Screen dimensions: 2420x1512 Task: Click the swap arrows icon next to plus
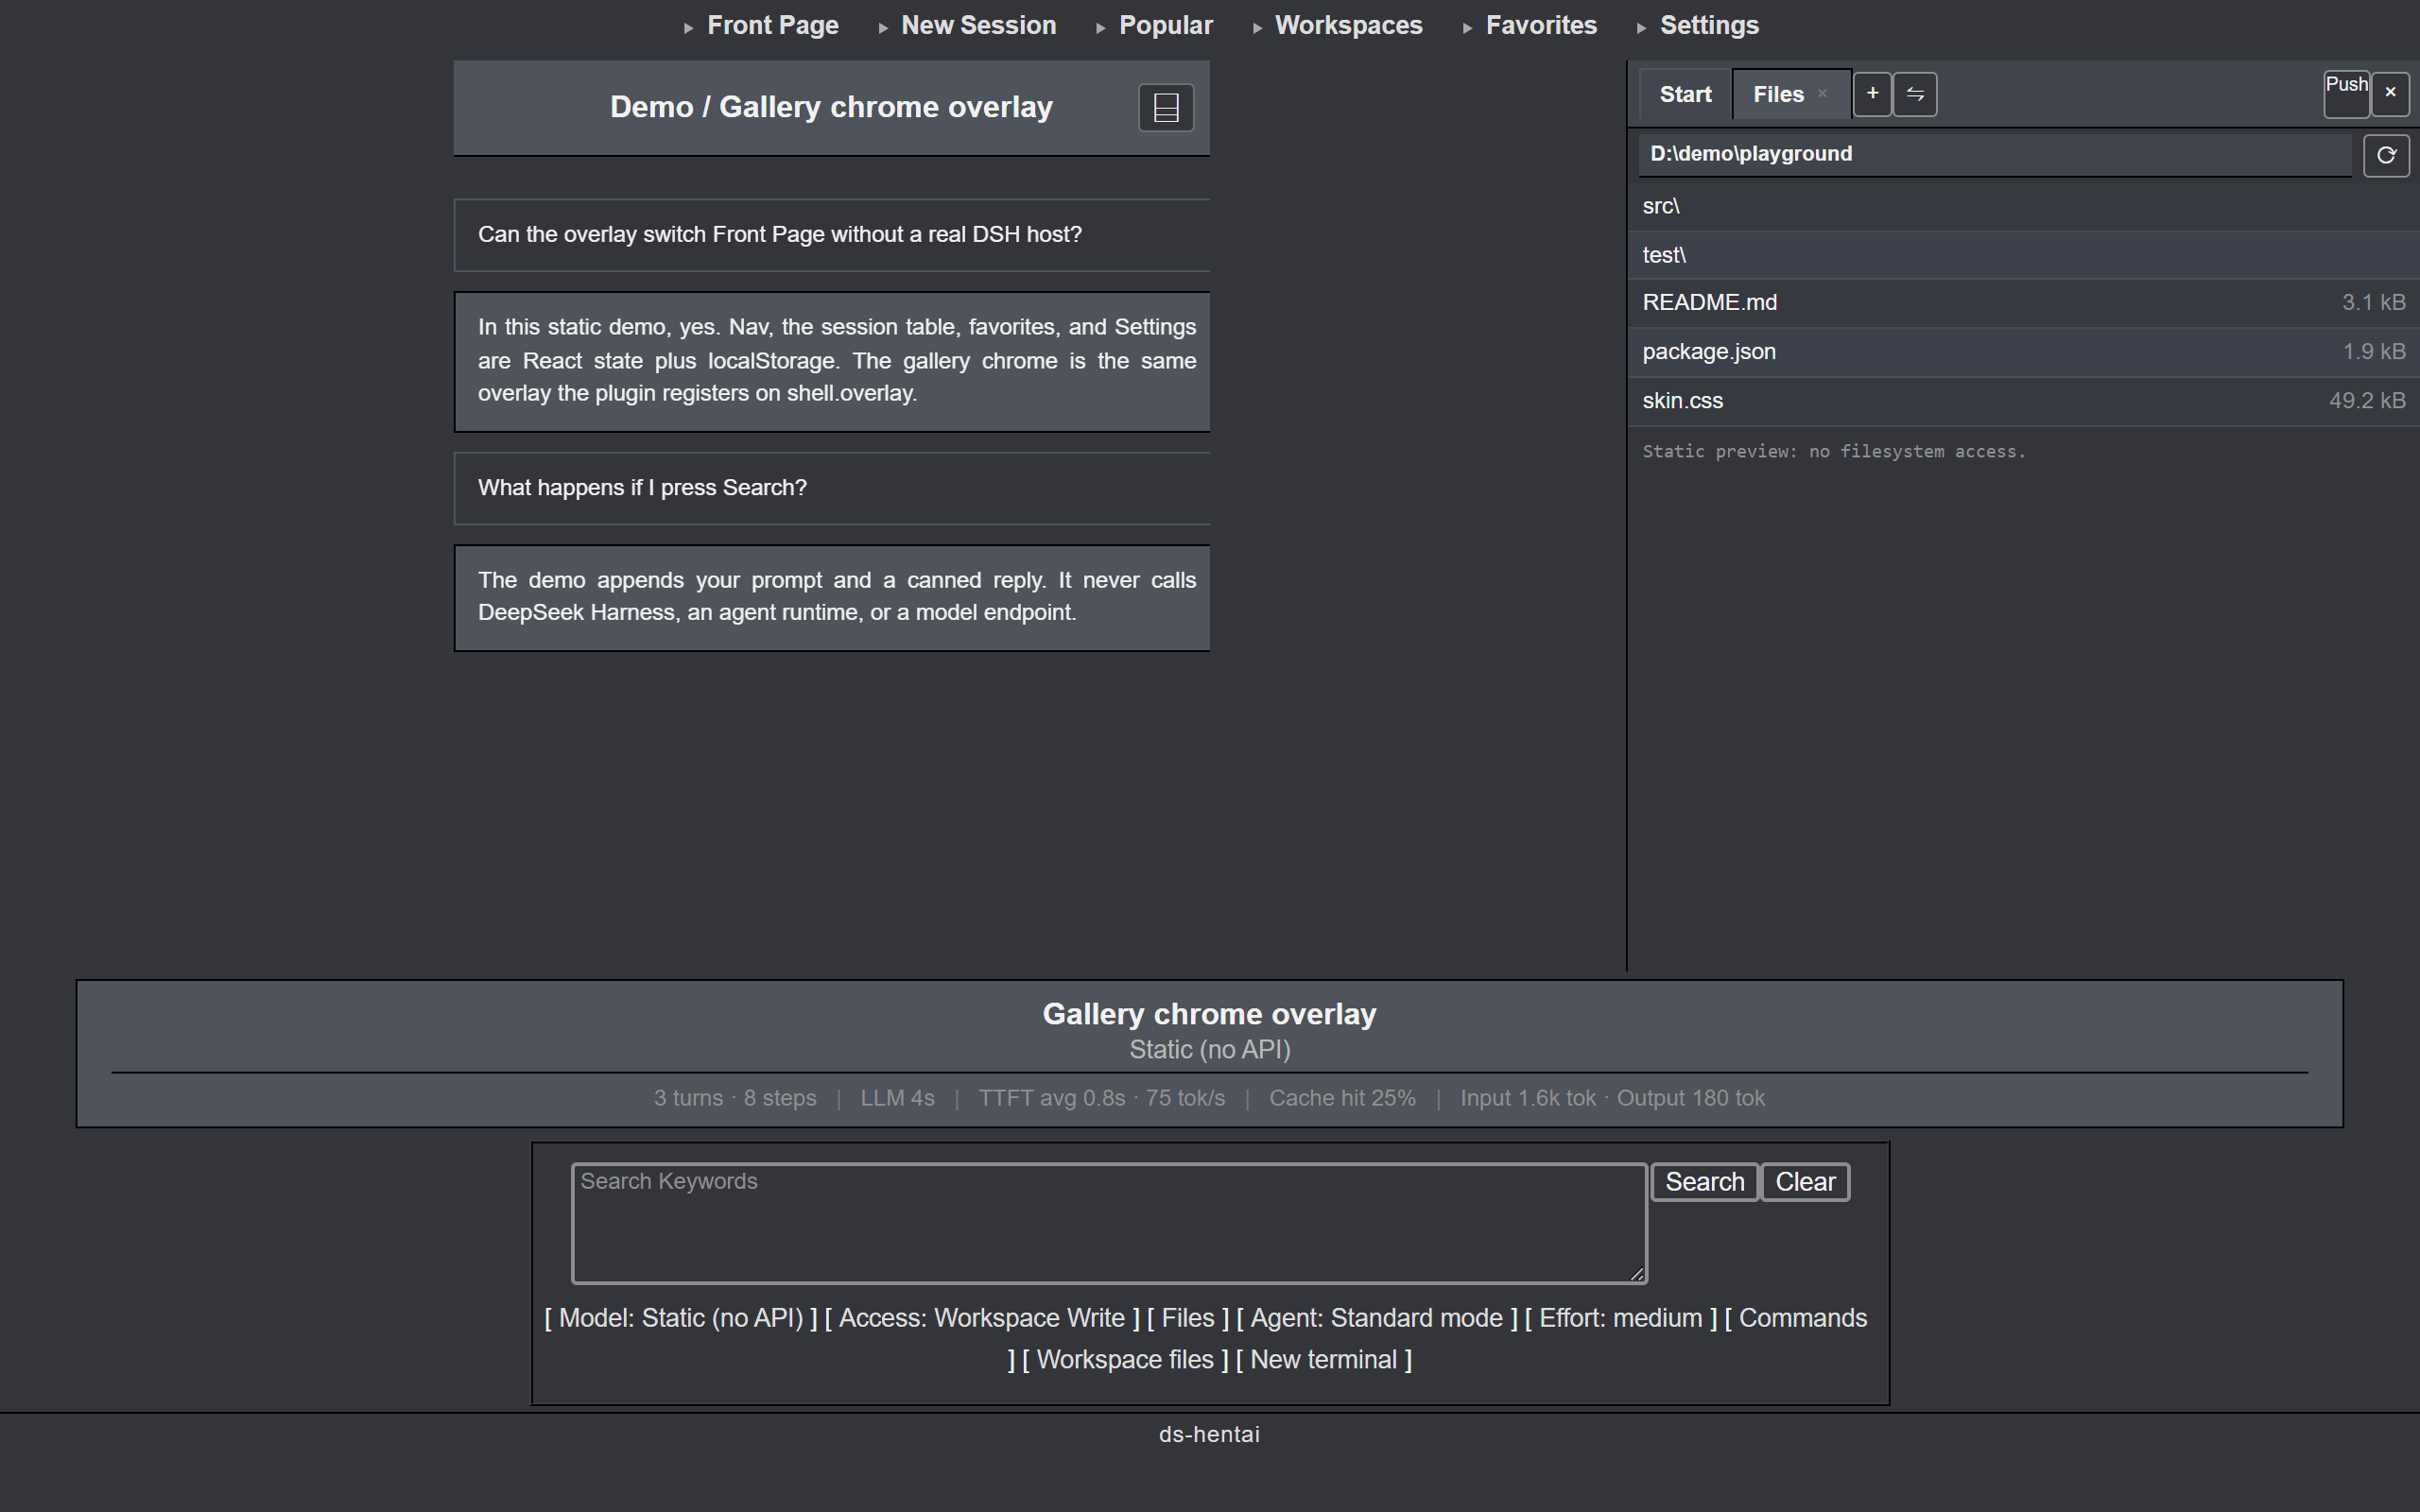click(x=1915, y=94)
